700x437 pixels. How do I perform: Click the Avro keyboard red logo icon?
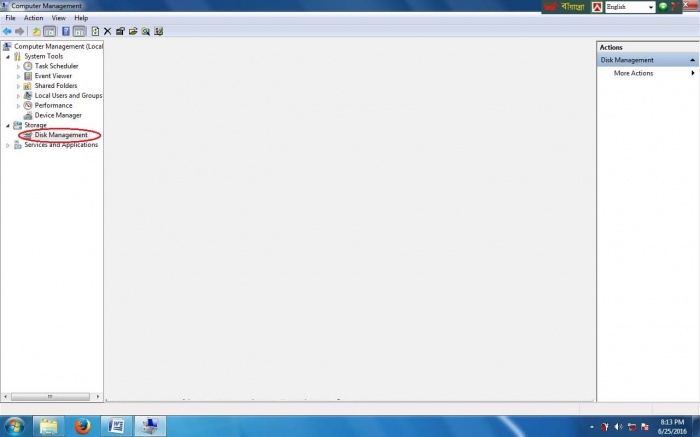(x=551, y=7)
